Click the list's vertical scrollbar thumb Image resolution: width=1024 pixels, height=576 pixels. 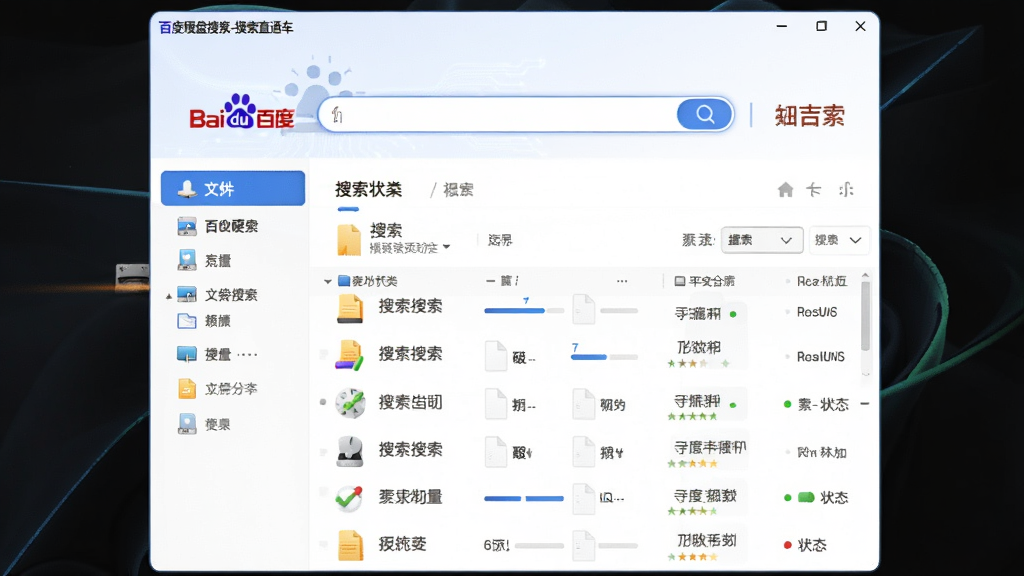[x=865, y=315]
